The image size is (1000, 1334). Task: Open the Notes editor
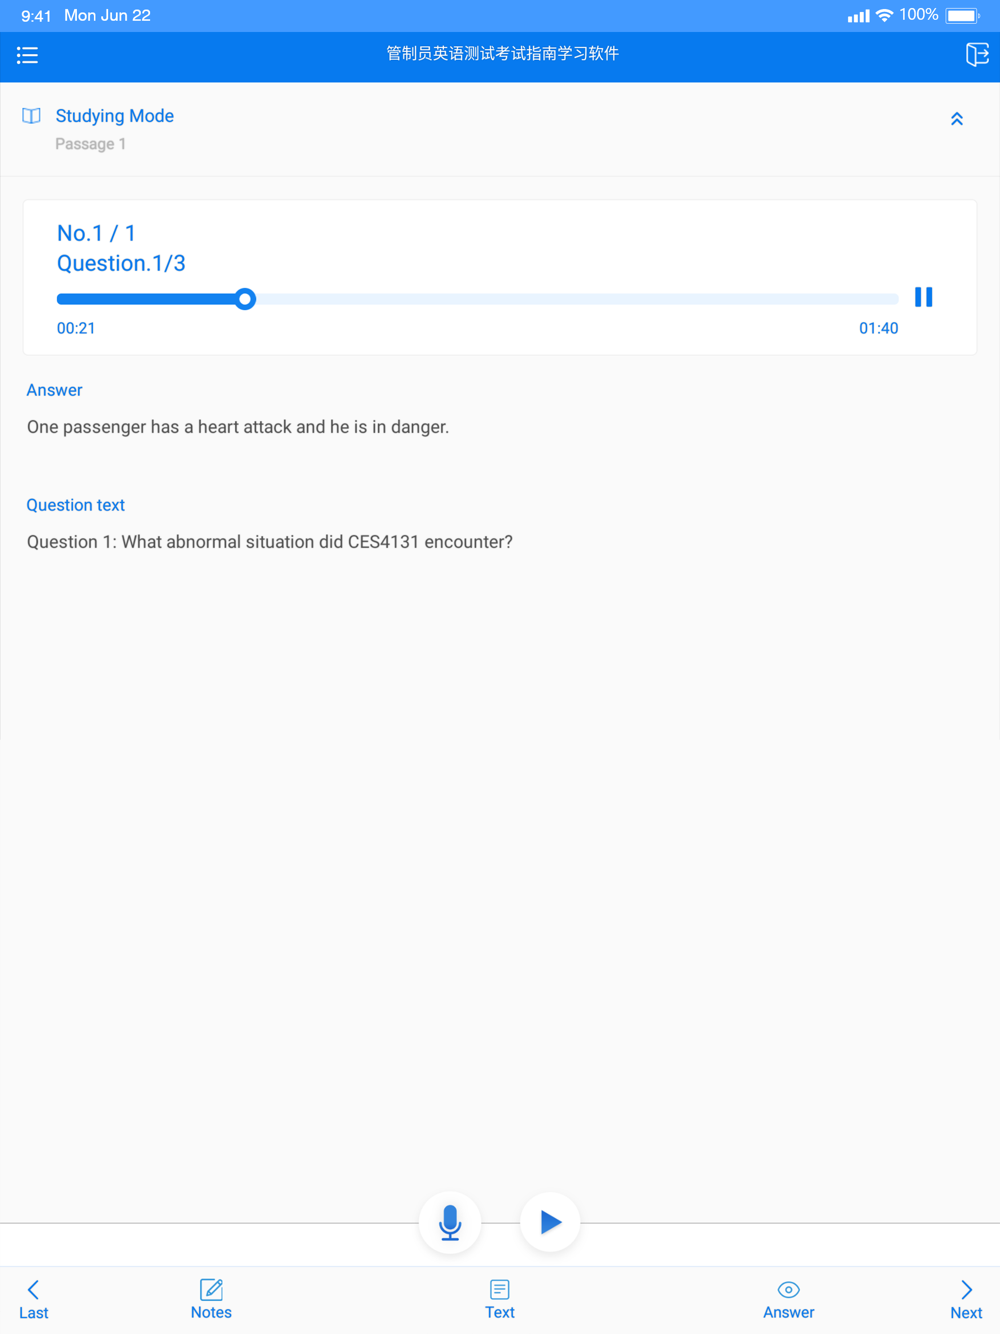point(211,1300)
